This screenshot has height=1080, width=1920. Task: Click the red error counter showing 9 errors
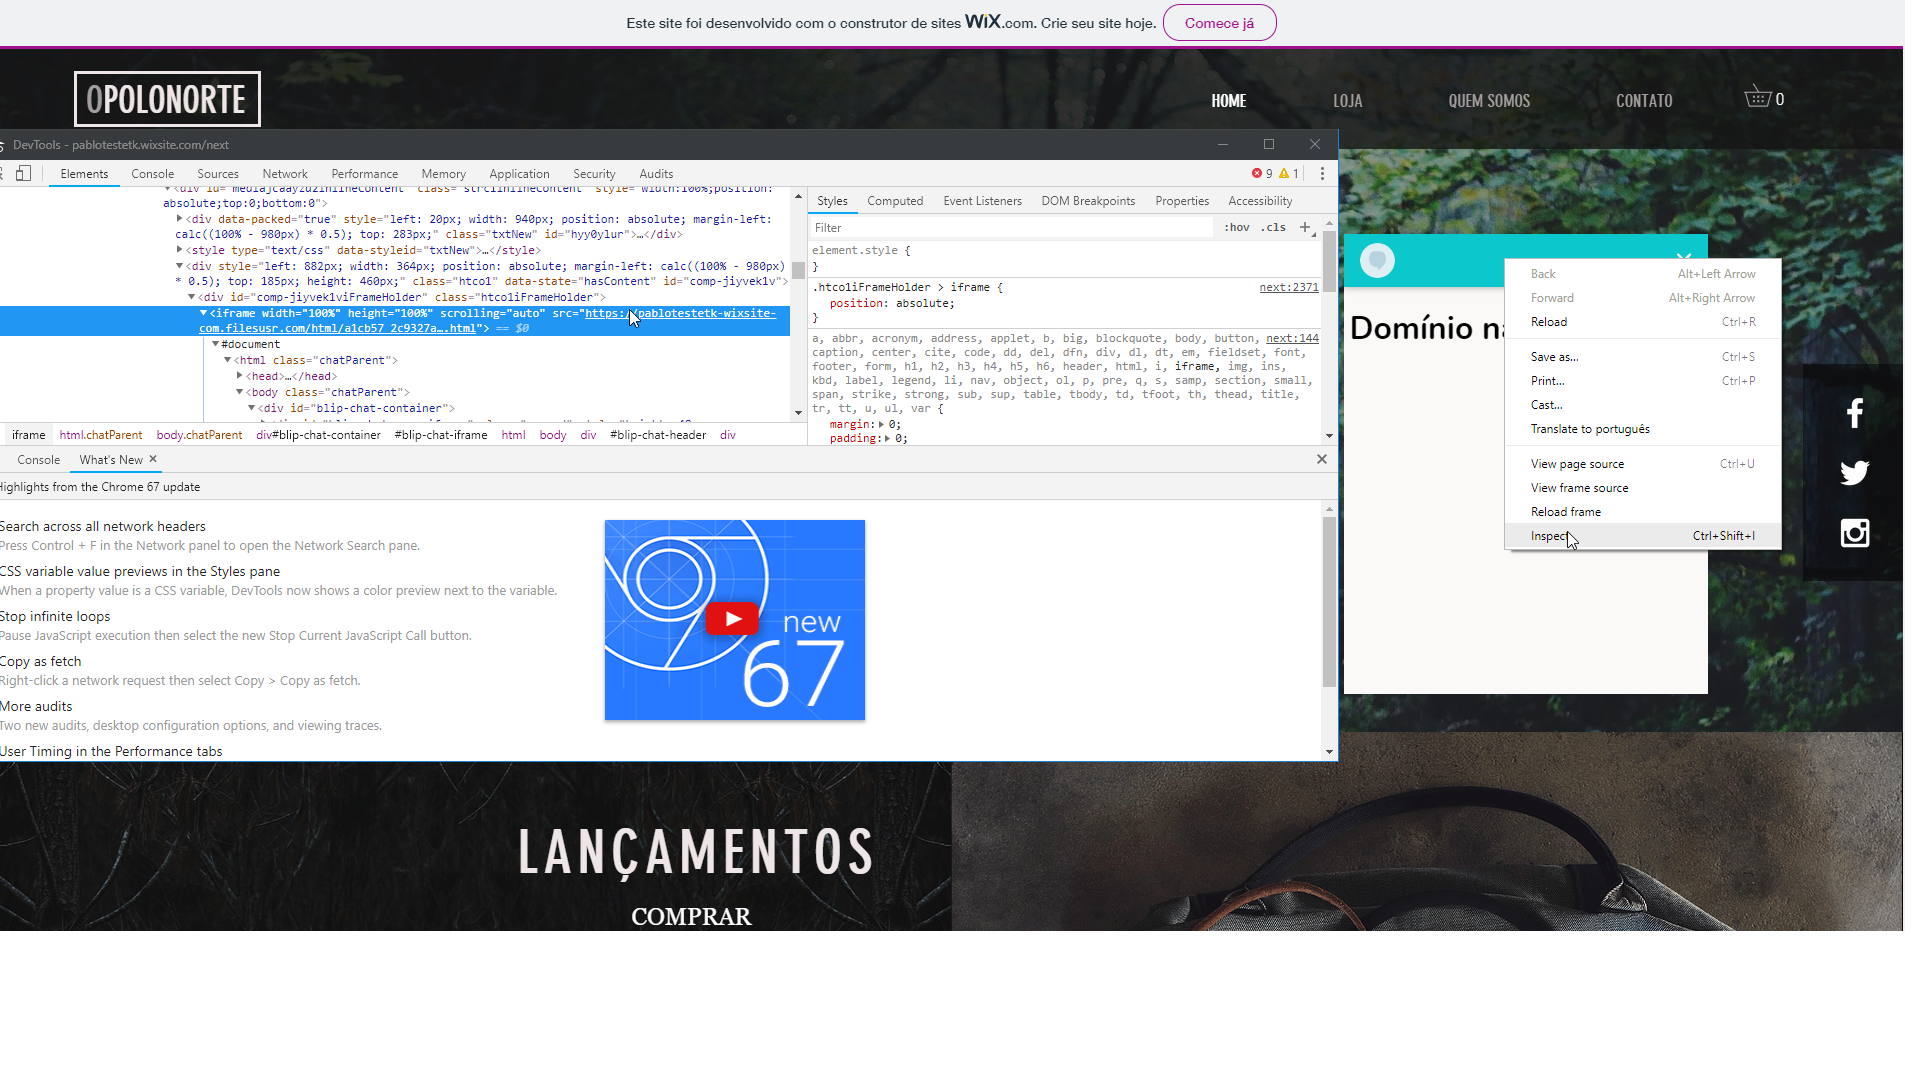pyautogui.click(x=1258, y=173)
